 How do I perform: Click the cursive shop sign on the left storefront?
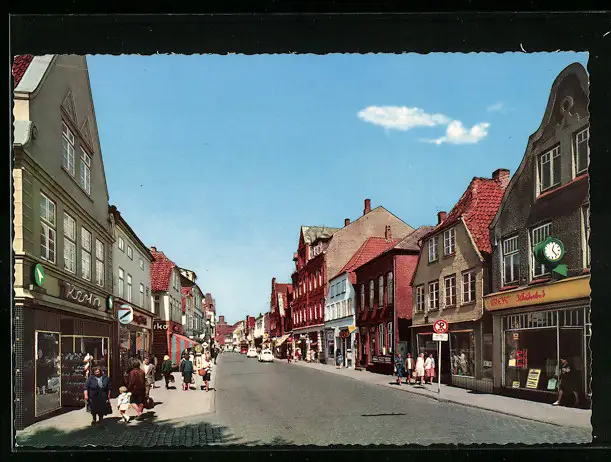click(x=82, y=296)
